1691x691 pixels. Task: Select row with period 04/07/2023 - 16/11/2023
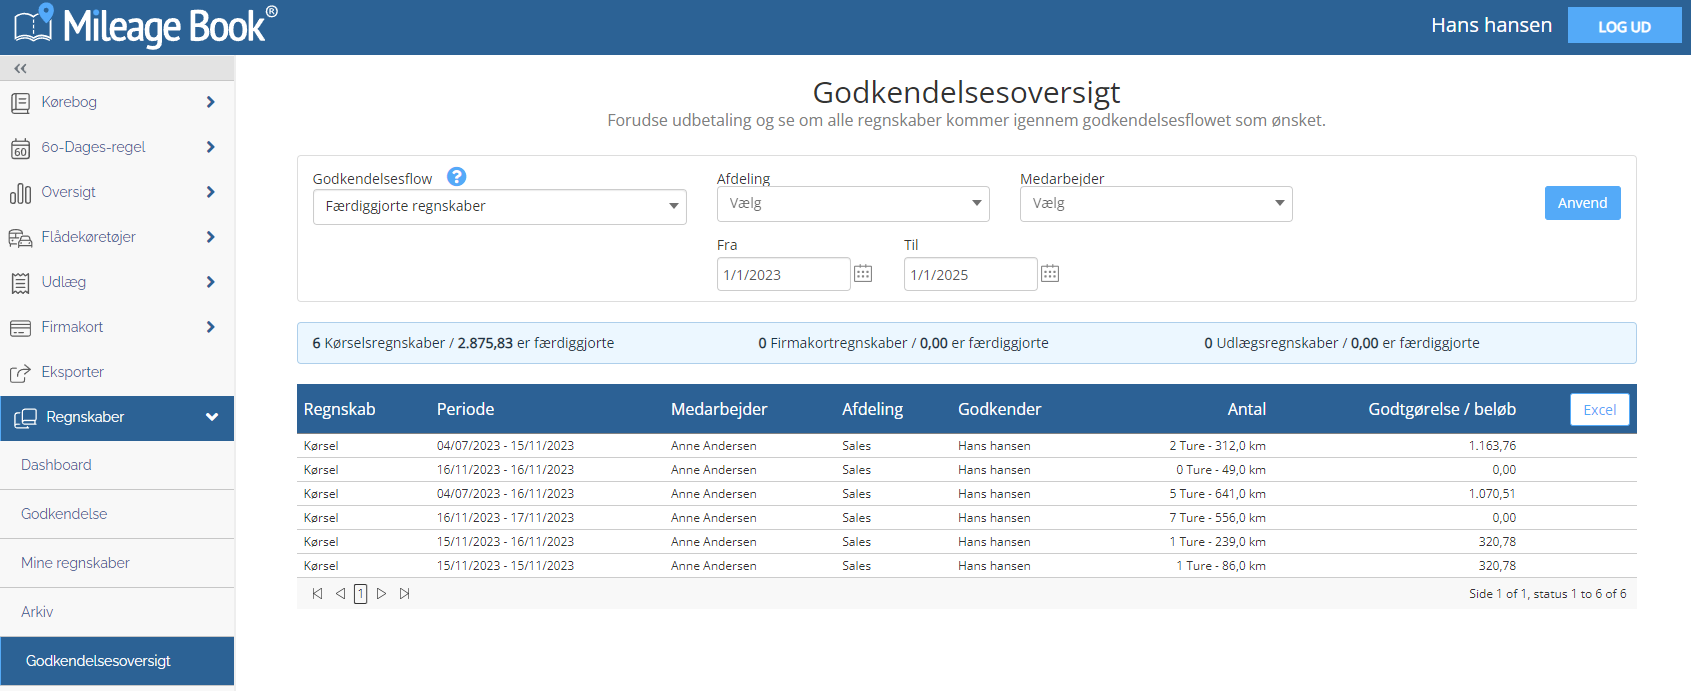(x=966, y=494)
